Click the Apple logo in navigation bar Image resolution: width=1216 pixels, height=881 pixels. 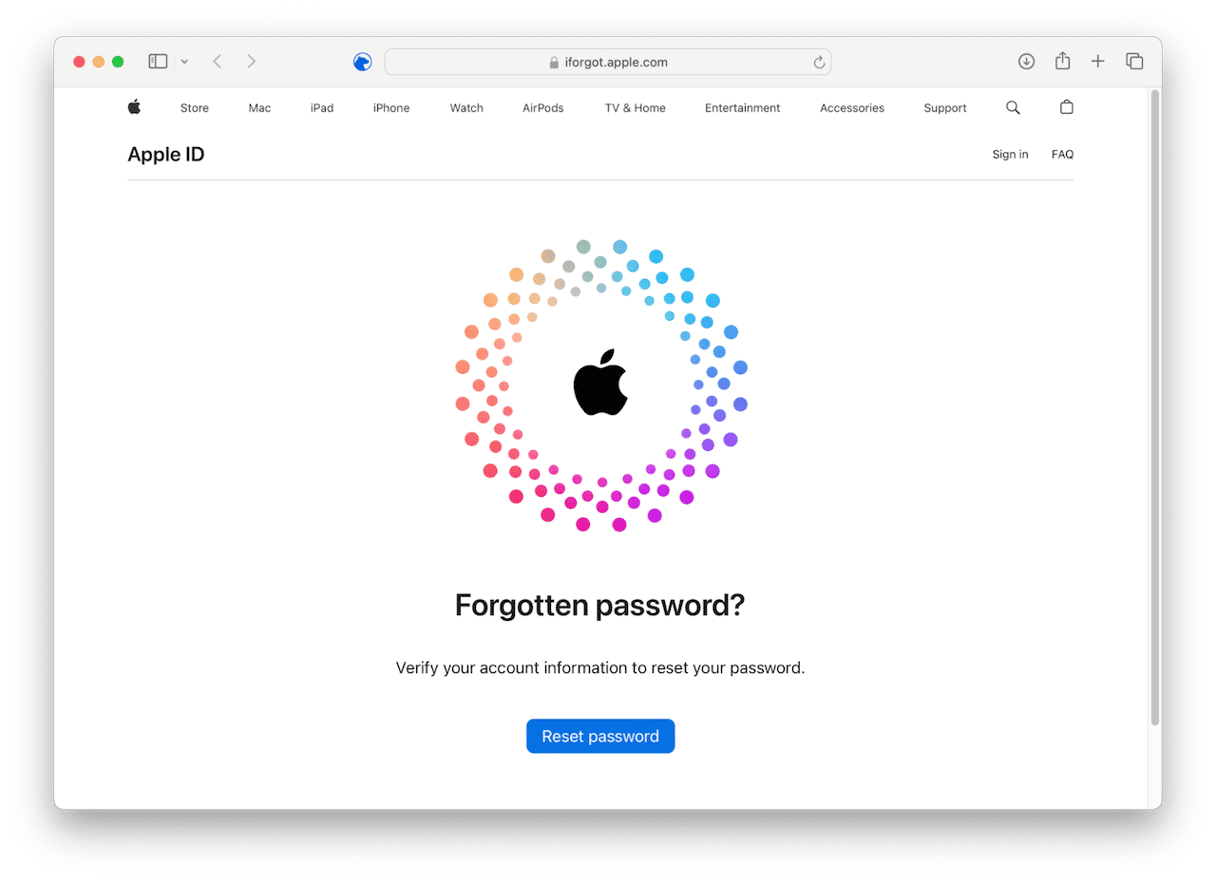tap(134, 107)
